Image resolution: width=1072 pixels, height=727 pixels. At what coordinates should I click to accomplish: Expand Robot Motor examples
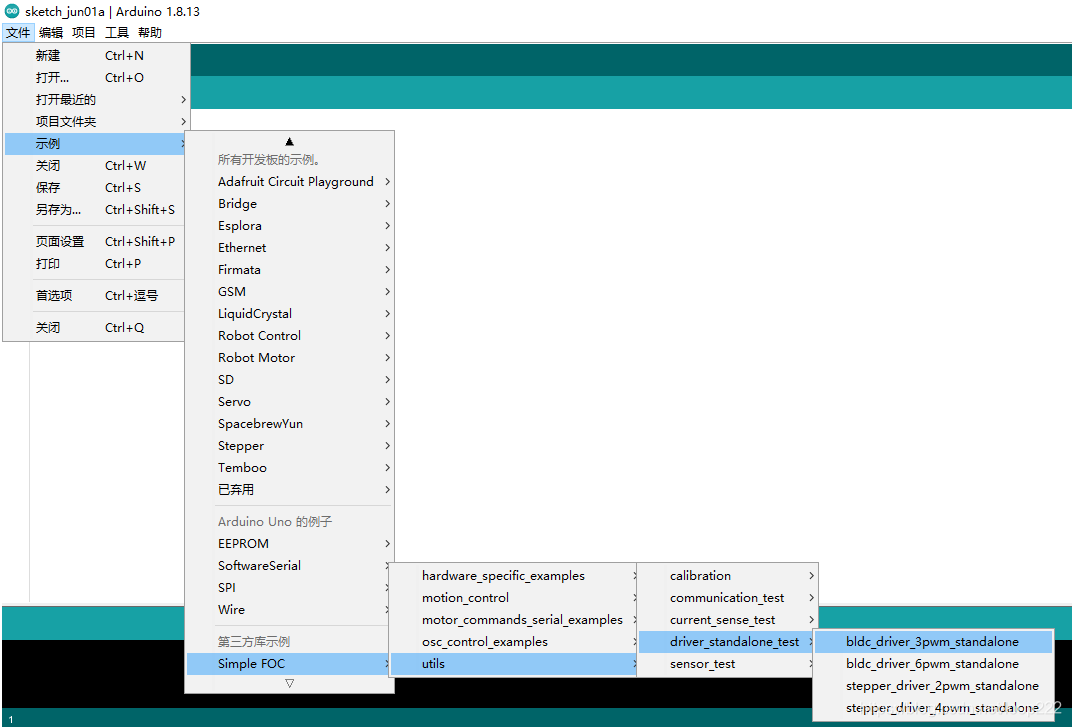click(x=289, y=357)
